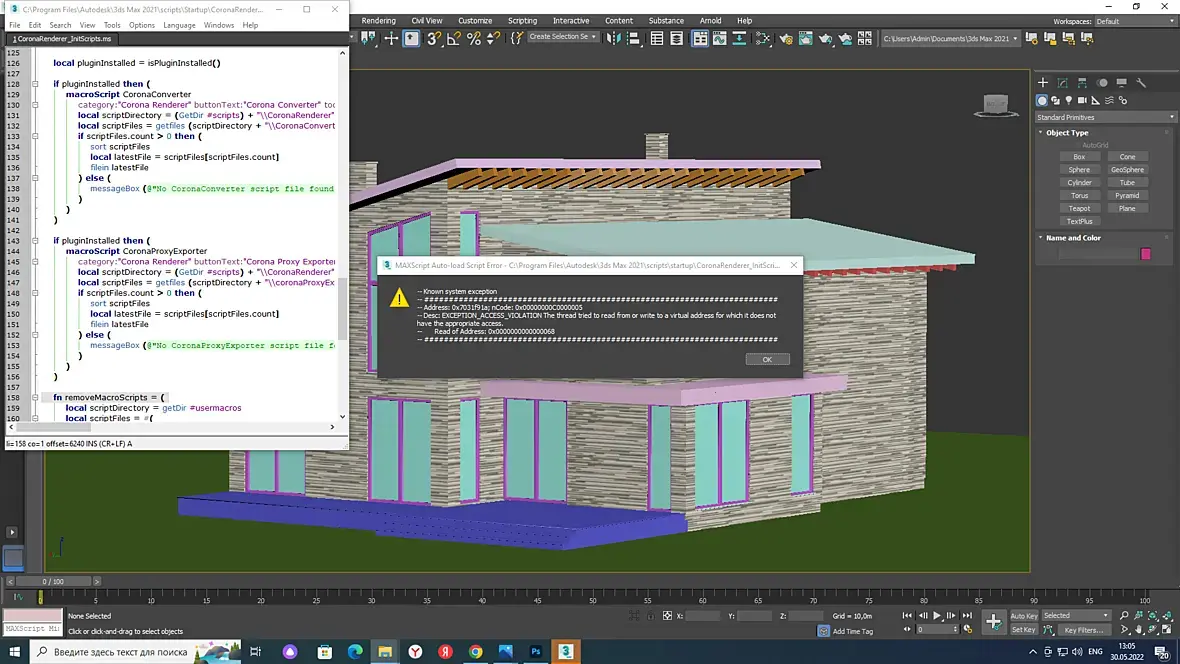The image size is (1180, 664).
Task: Click the Teapot primitive button
Action: [x=1079, y=208]
